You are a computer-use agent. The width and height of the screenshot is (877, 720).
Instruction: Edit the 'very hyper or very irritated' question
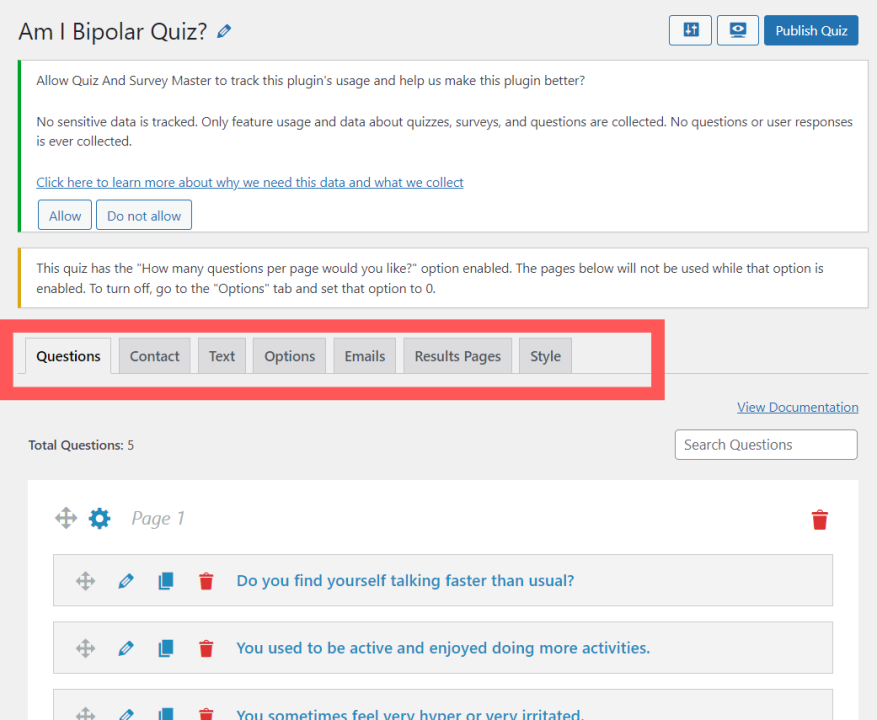pos(125,713)
